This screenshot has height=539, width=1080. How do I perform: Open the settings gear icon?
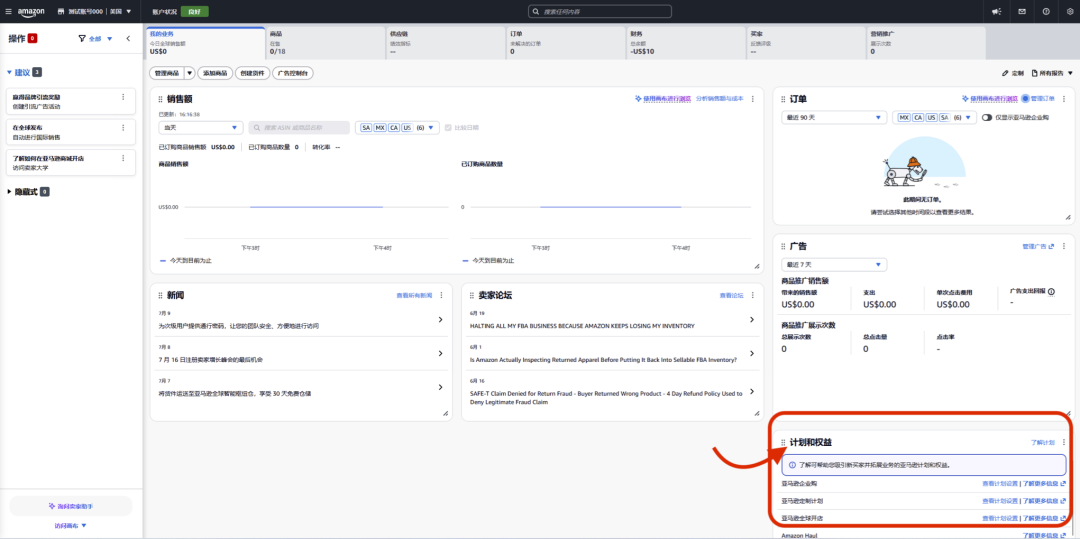[x=1070, y=11]
